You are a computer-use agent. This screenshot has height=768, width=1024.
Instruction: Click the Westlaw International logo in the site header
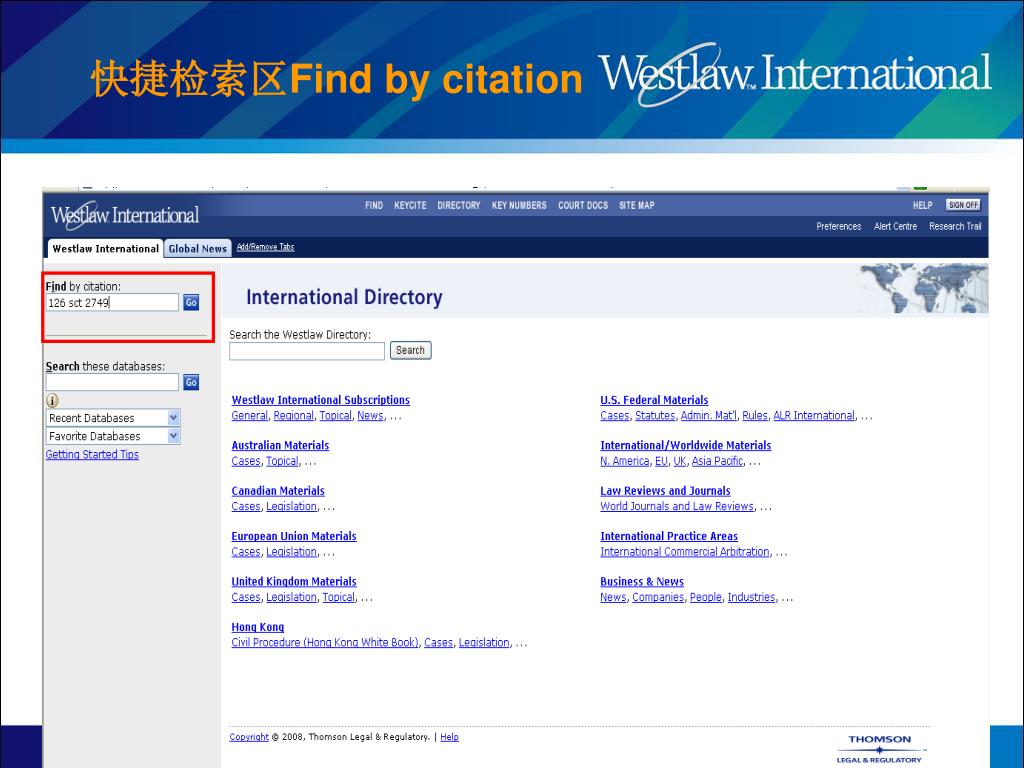pyautogui.click(x=125, y=216)
